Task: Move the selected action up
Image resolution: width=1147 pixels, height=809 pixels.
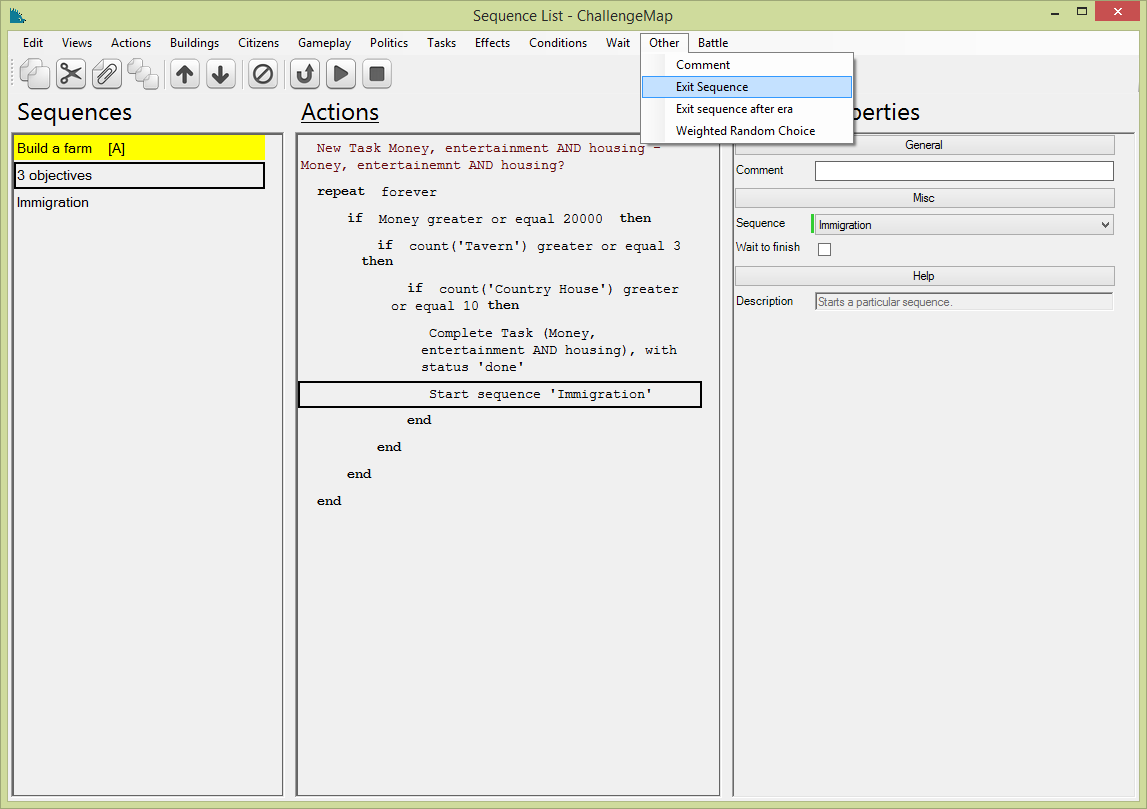Action: pyautogui.click(x=185, y=74)
